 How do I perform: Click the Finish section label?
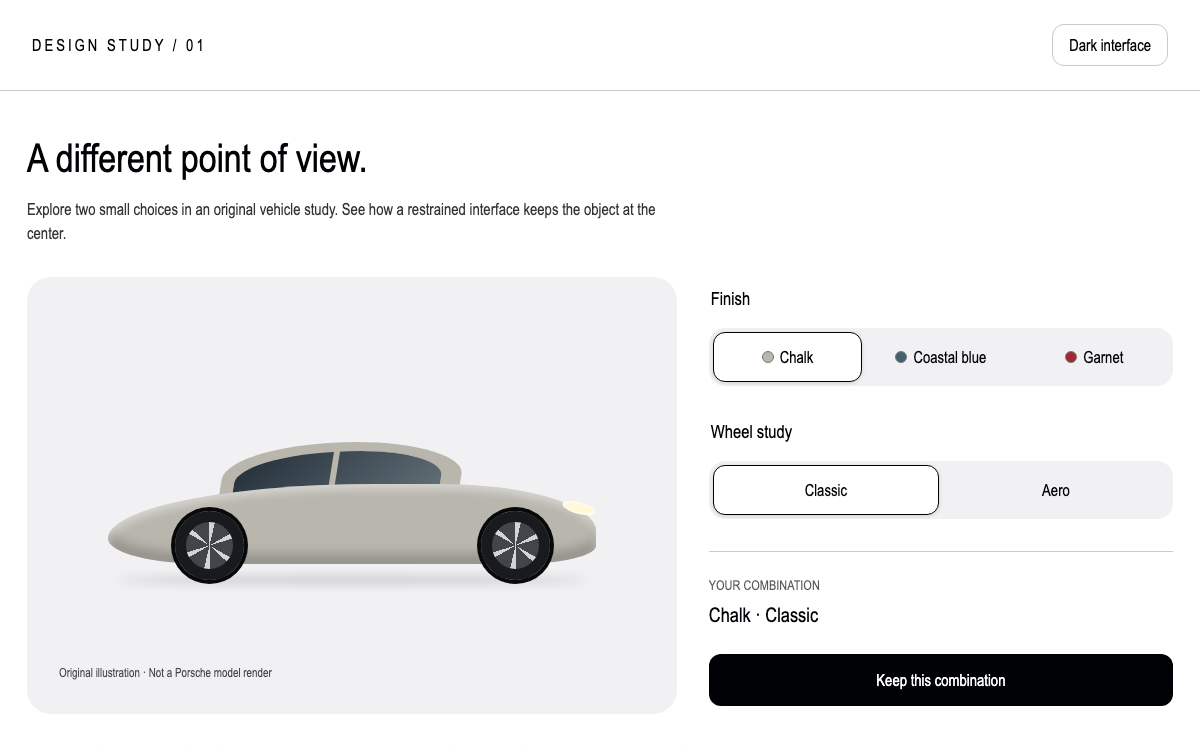click(730, 299)
